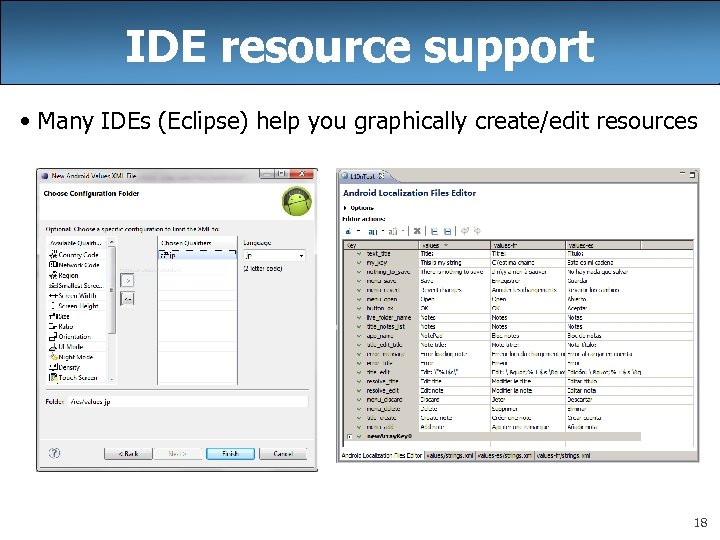This screenshot has height=540, width=720.
Task: Add qualifier with right arrow button
Action: click(127, 280)
